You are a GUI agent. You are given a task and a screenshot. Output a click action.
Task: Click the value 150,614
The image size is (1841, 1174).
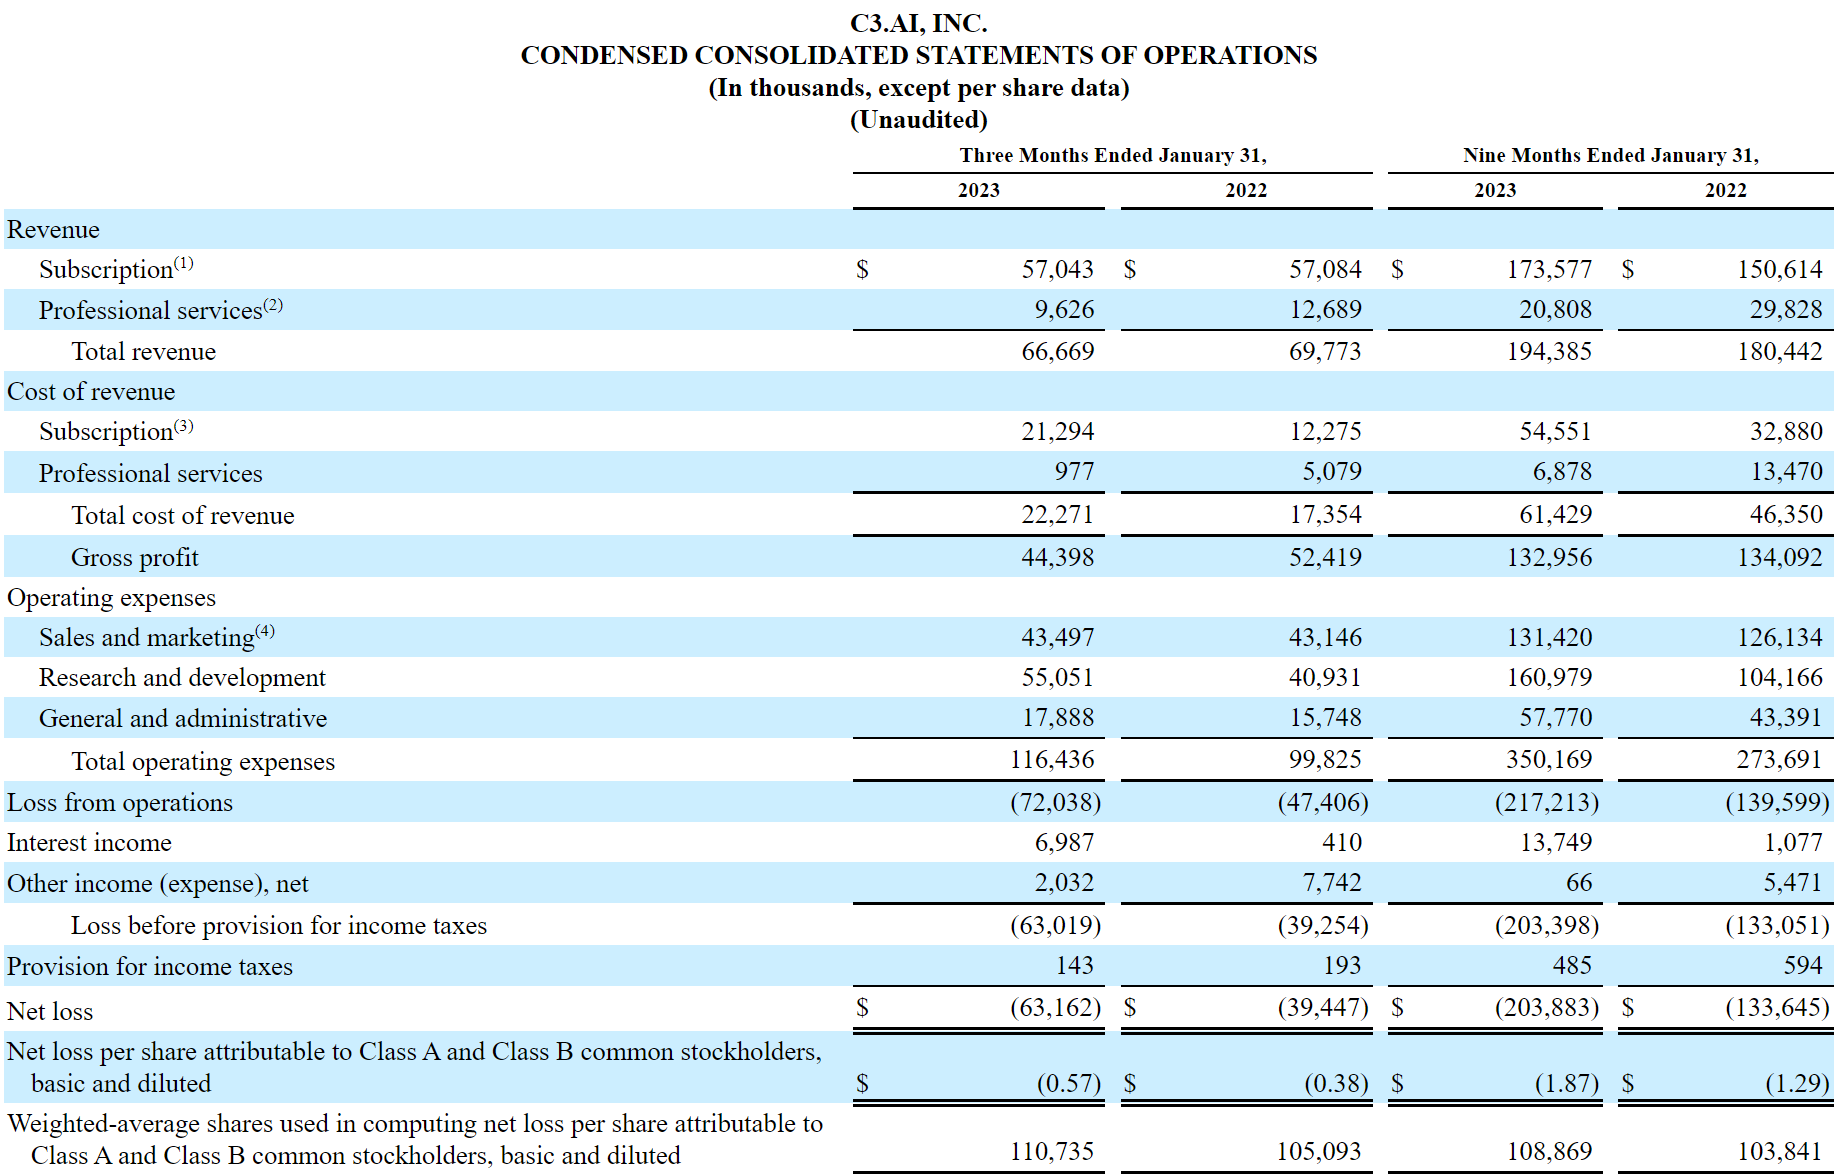(1780, 269)
